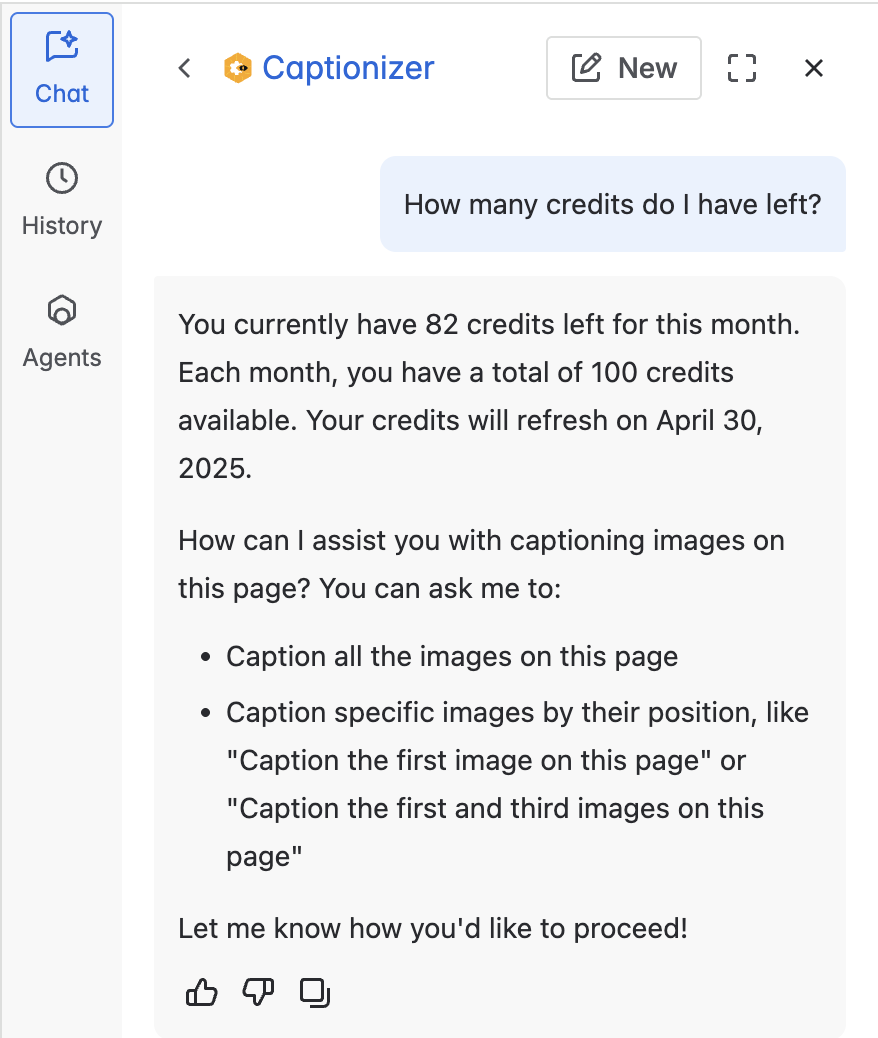Copy the assistant's response
878x1038 pixels.
[315, 992]
